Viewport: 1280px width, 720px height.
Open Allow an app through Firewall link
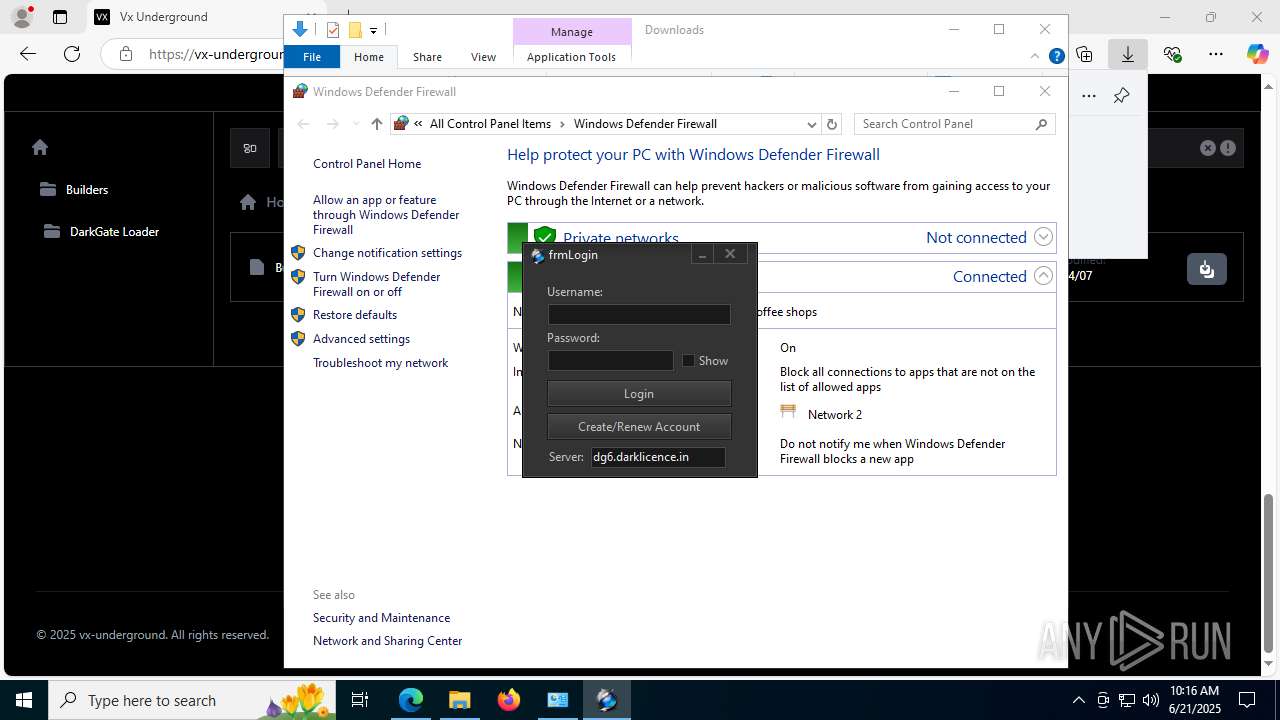pyautogui.click(x=386, y=215)
